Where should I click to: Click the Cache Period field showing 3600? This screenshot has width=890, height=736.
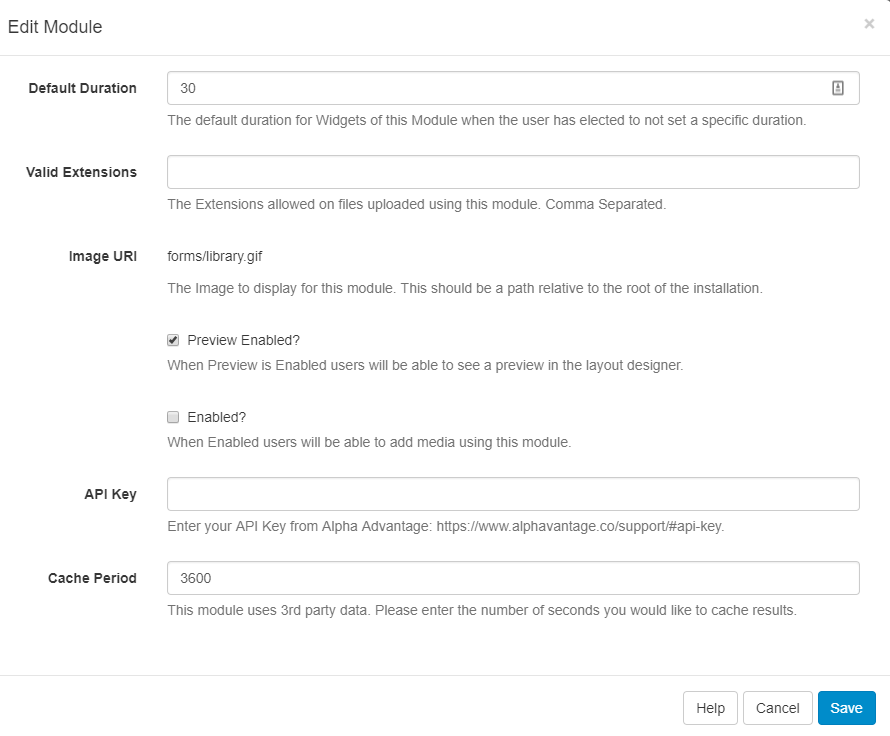(513, 578)
